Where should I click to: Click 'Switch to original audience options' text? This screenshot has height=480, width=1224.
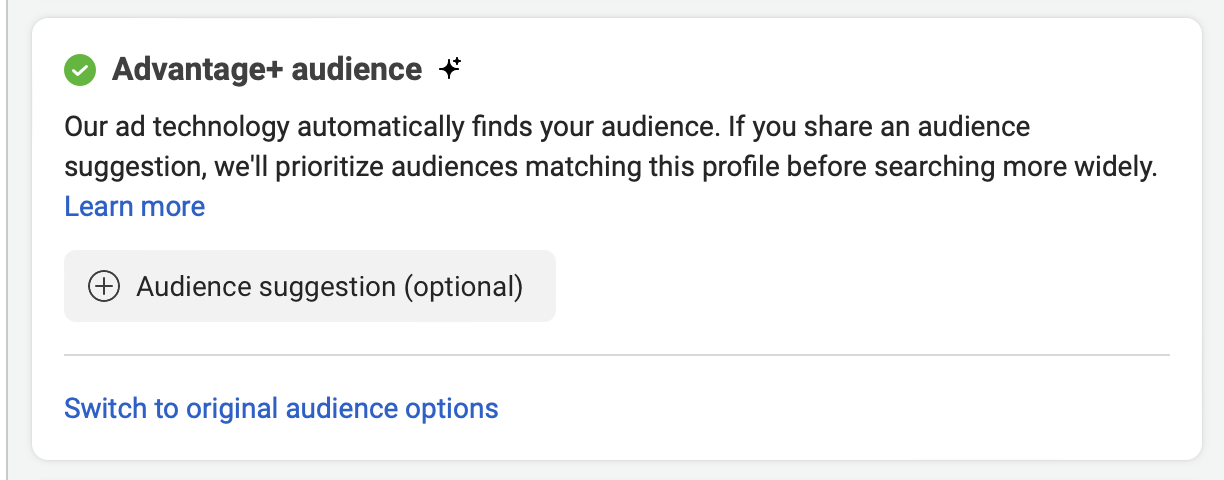(281, 409)
